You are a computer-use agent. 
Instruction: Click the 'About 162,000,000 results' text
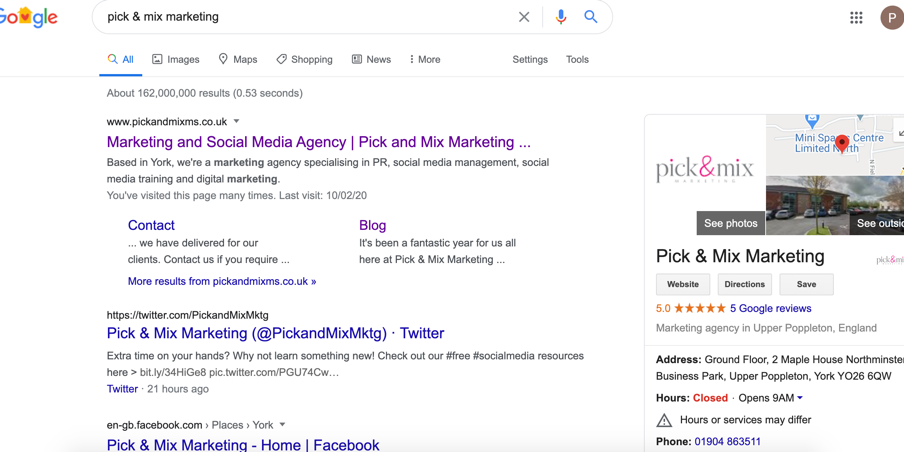[205, 93]
